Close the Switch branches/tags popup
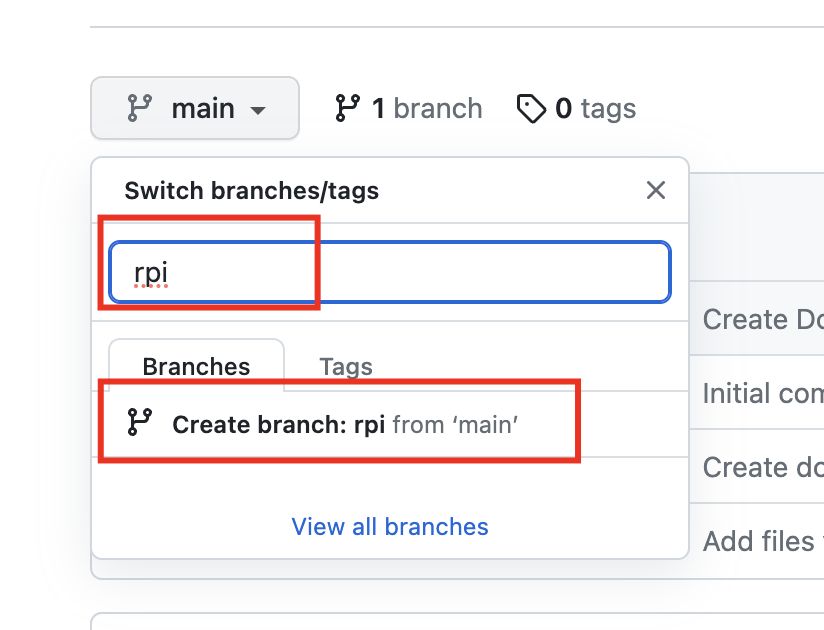Image resolution: width=824 pixels, height=630 pixels. click(656, 190)
